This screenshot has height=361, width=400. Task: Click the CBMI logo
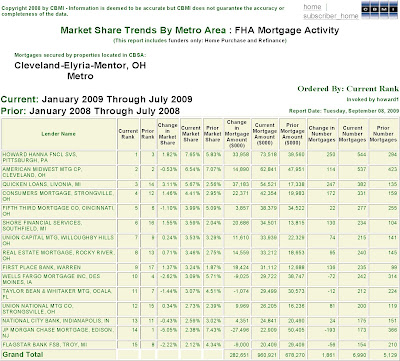[379, 10]
